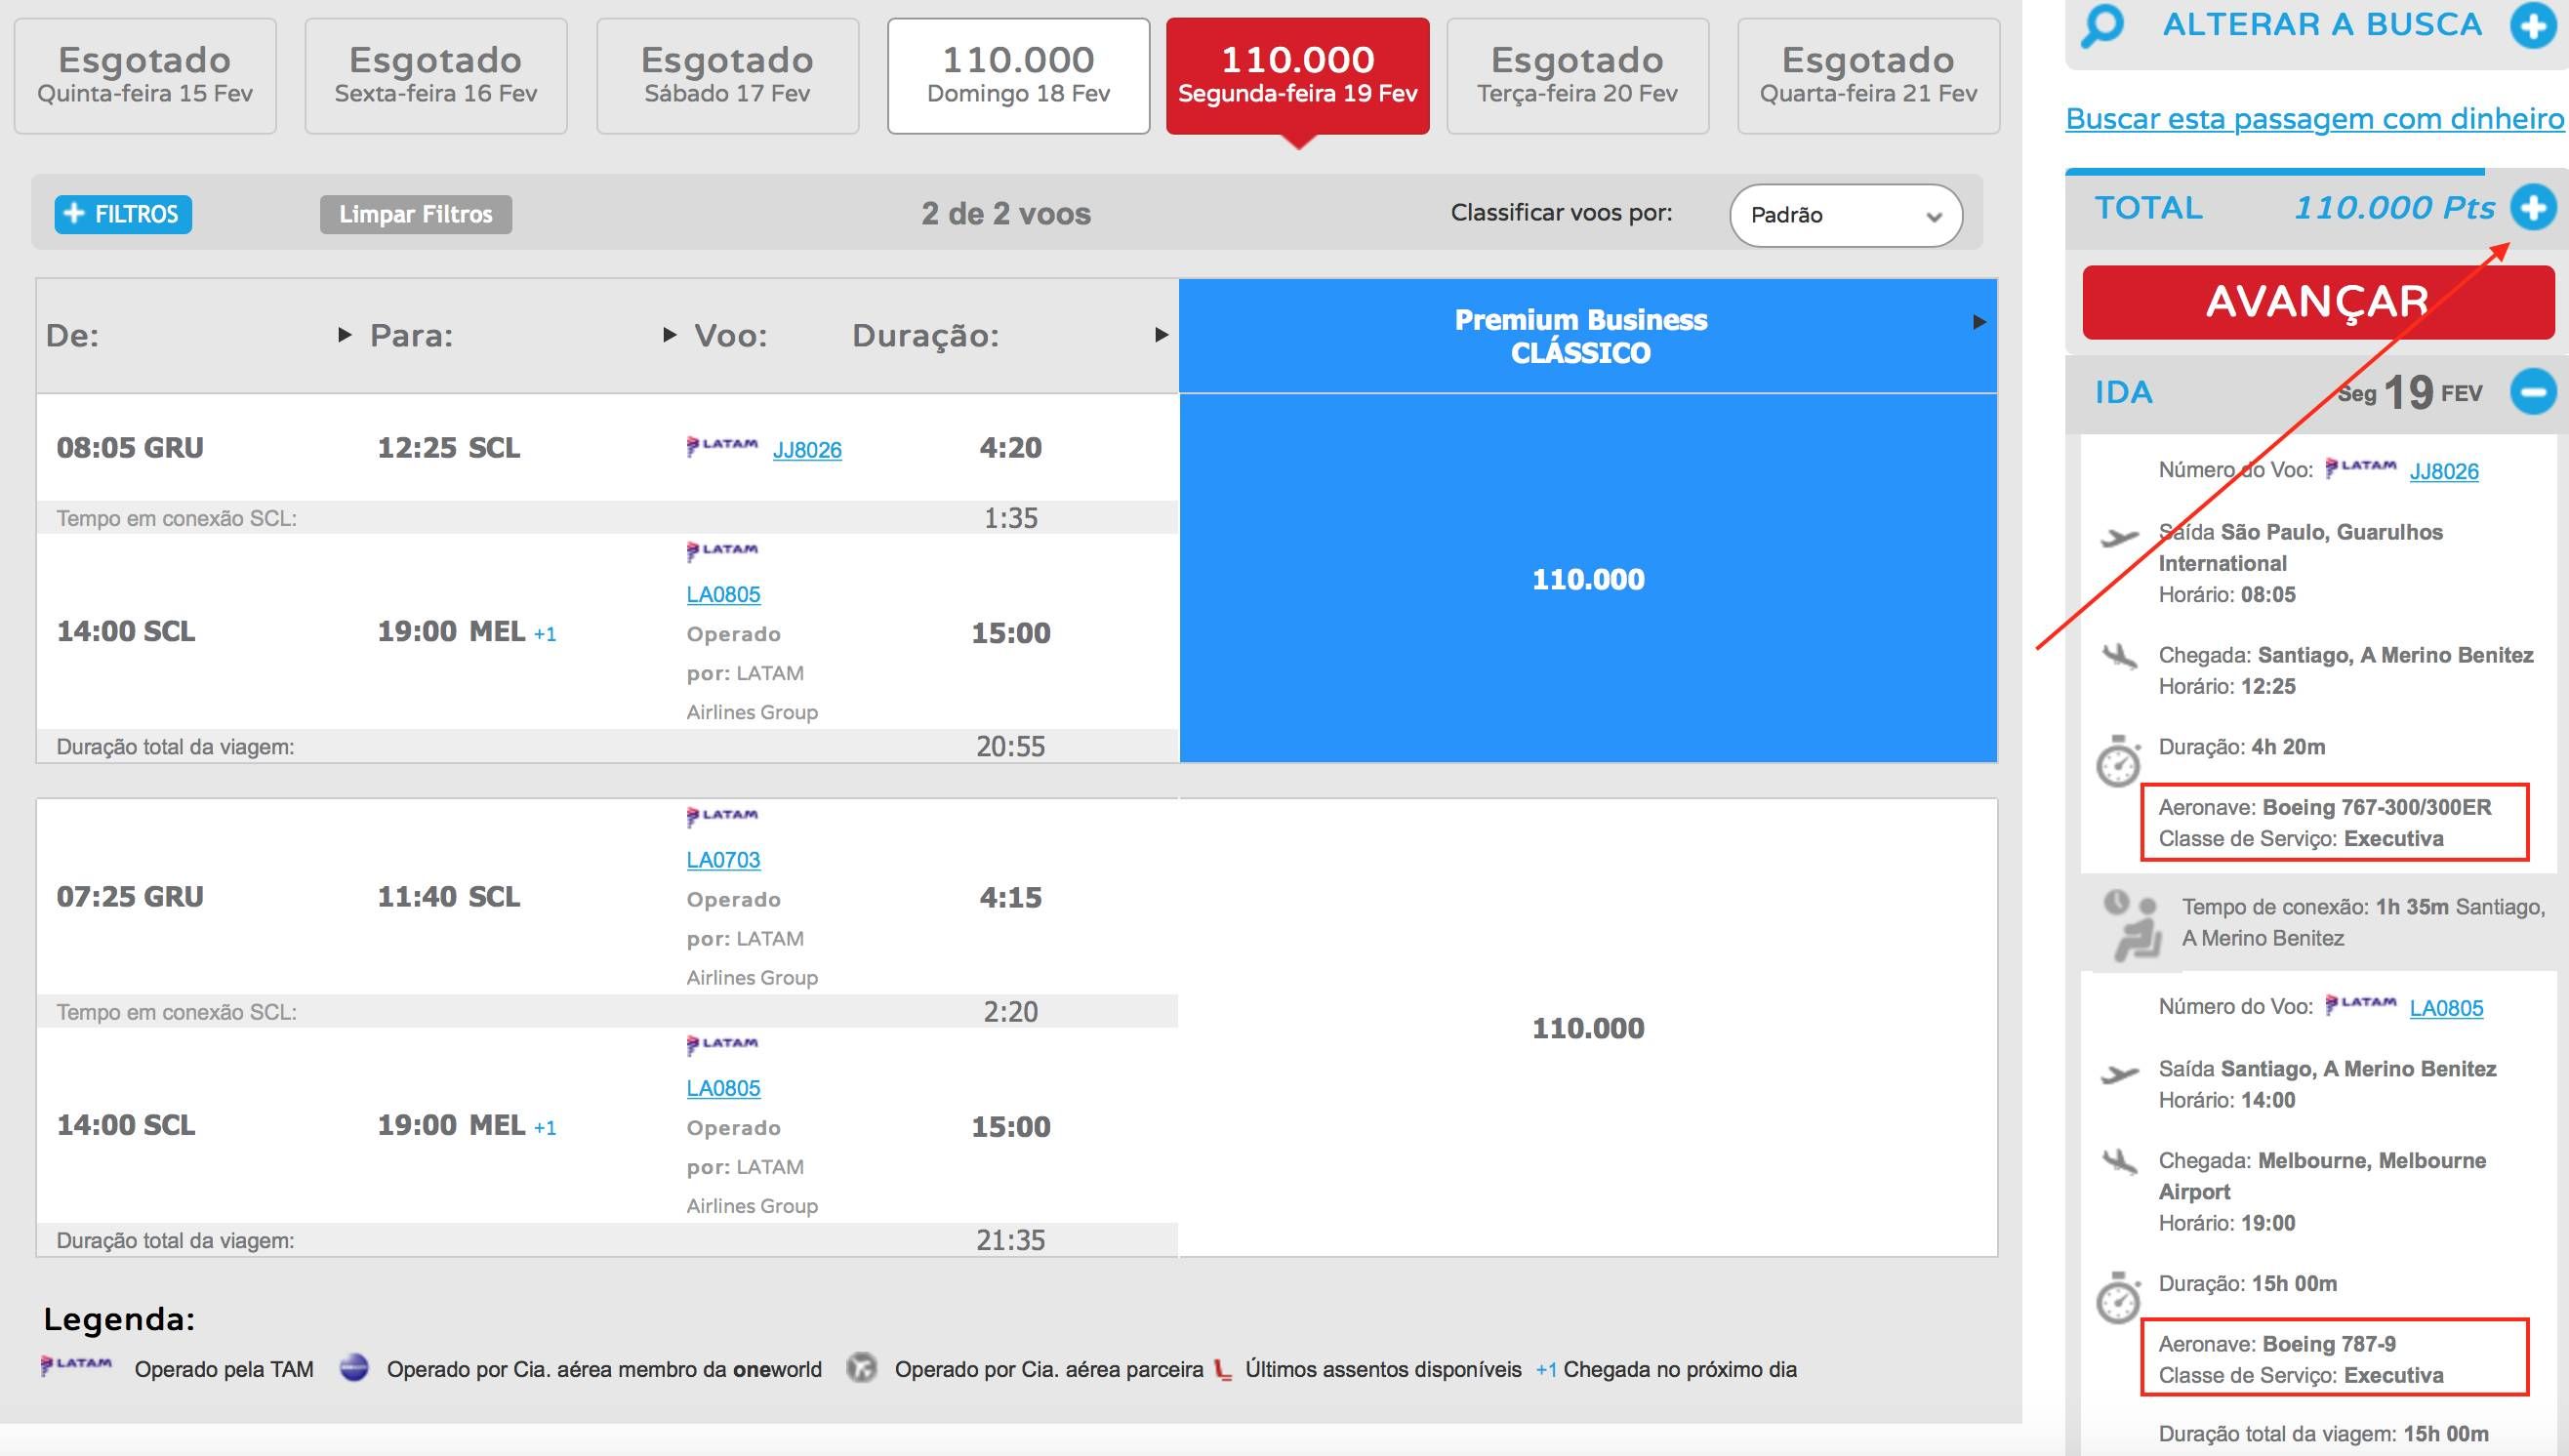Click the LATAM logo beside sidebar flight JJ8026
Image resolution: width=2569 pixels, height=1456 pixels.
click(2360, 467)
